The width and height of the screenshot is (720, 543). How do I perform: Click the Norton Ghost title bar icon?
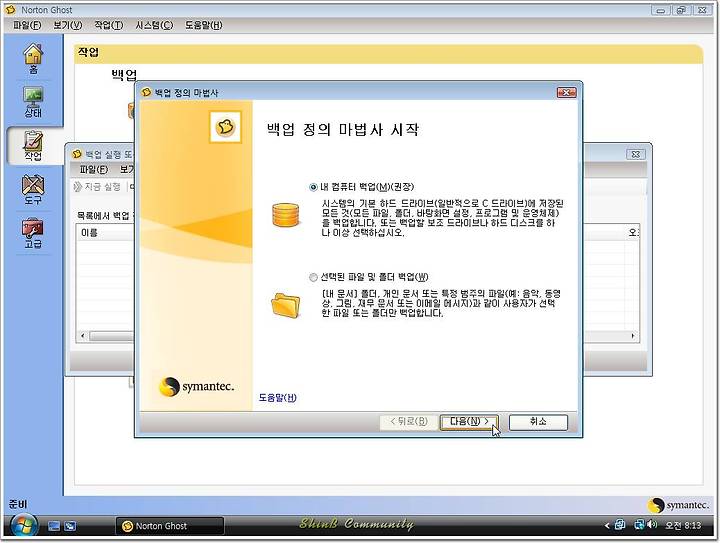pos(10,9)
